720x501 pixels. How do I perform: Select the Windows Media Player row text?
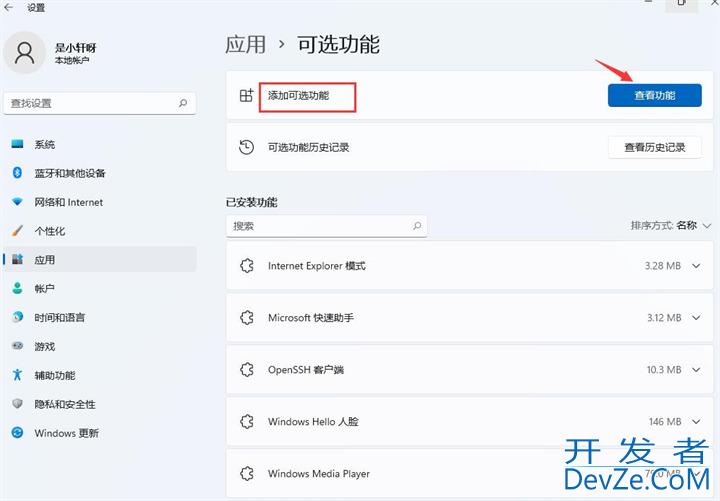click(319, 473)
